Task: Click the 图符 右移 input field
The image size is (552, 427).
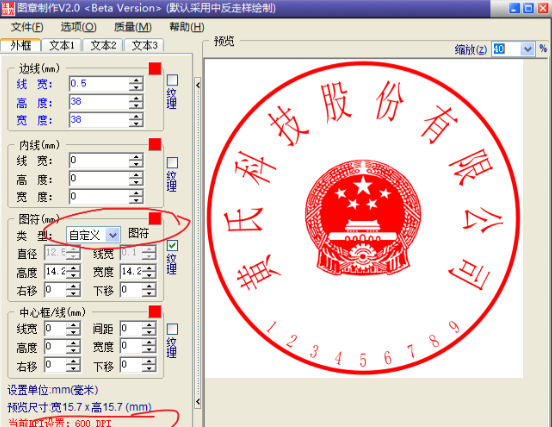Action: tap(56, 290)
